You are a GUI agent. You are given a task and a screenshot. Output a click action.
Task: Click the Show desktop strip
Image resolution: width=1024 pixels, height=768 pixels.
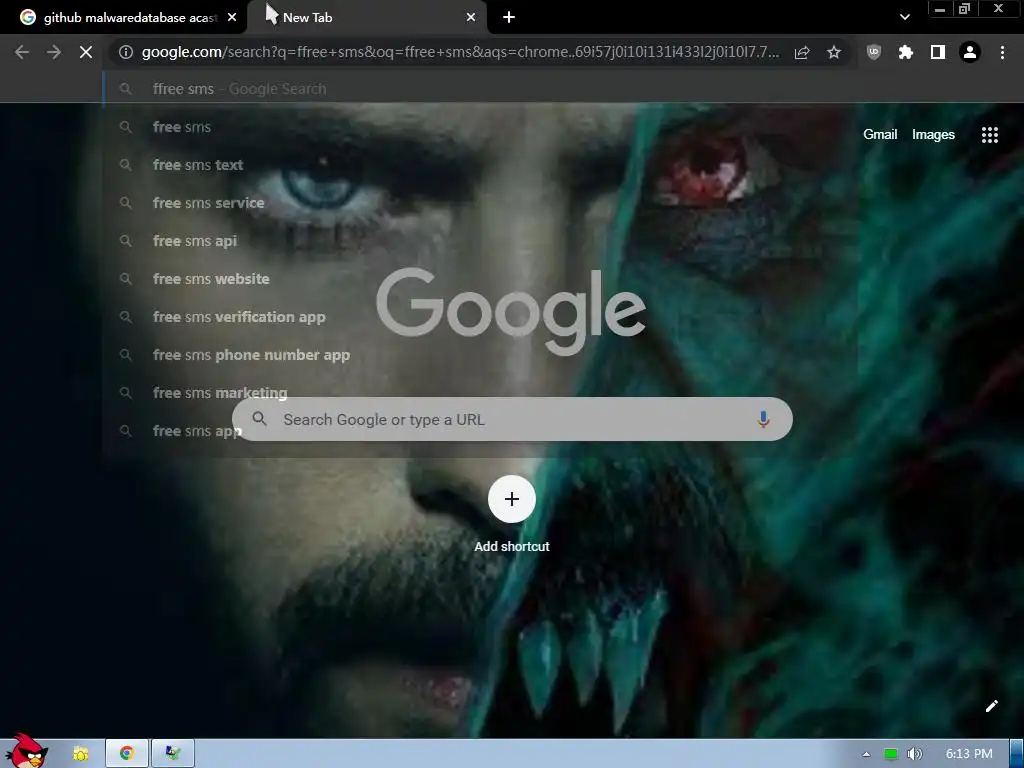[1017, 754]
